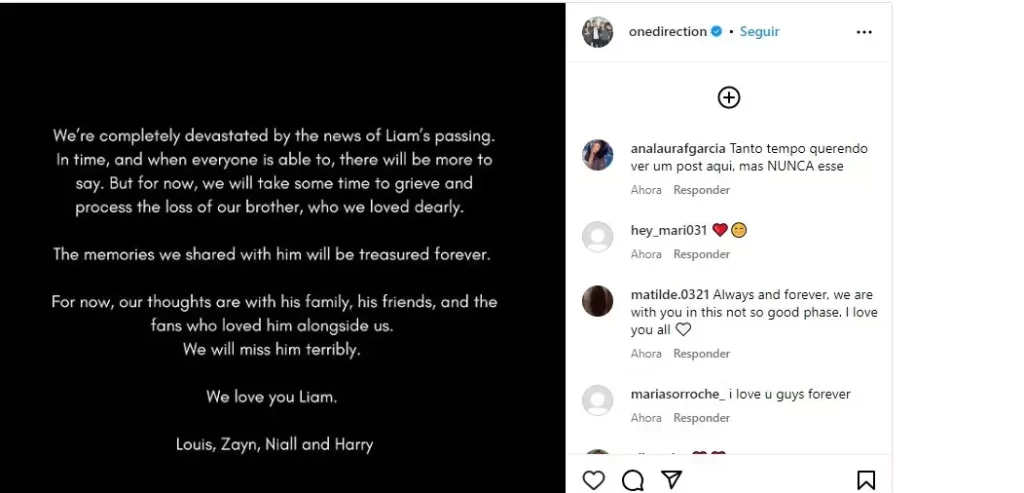Viewport: 1024px width, 493px height.
Task: Share the post via paper plane icon
Action: [672, 480]
